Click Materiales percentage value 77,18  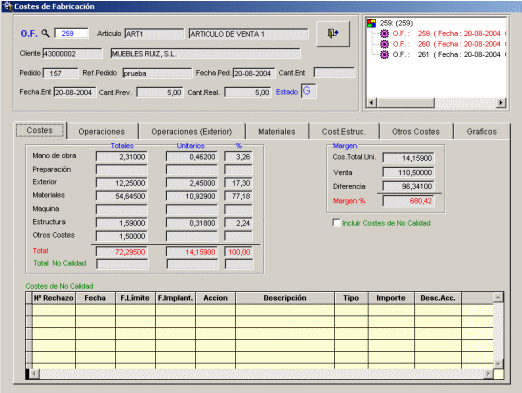click(238, 196)
